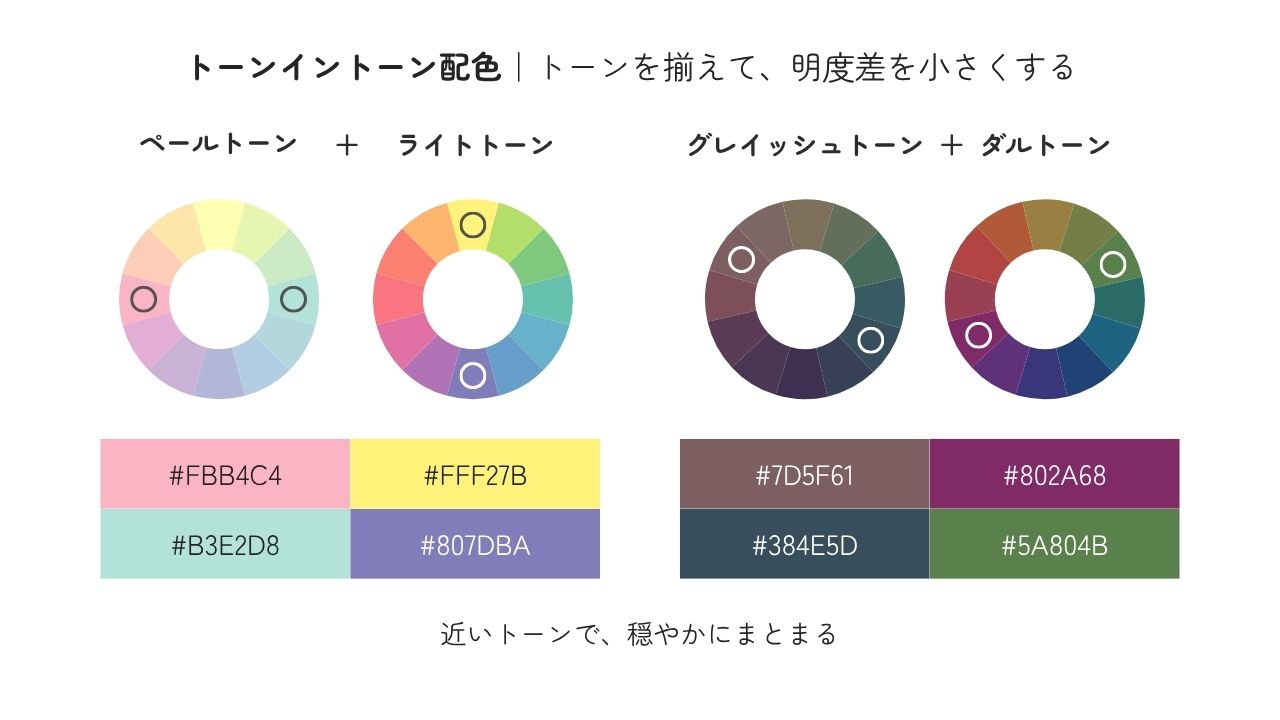
Task: Click the pink #FBB4C4 color swatch
Action: click(225, 474)
